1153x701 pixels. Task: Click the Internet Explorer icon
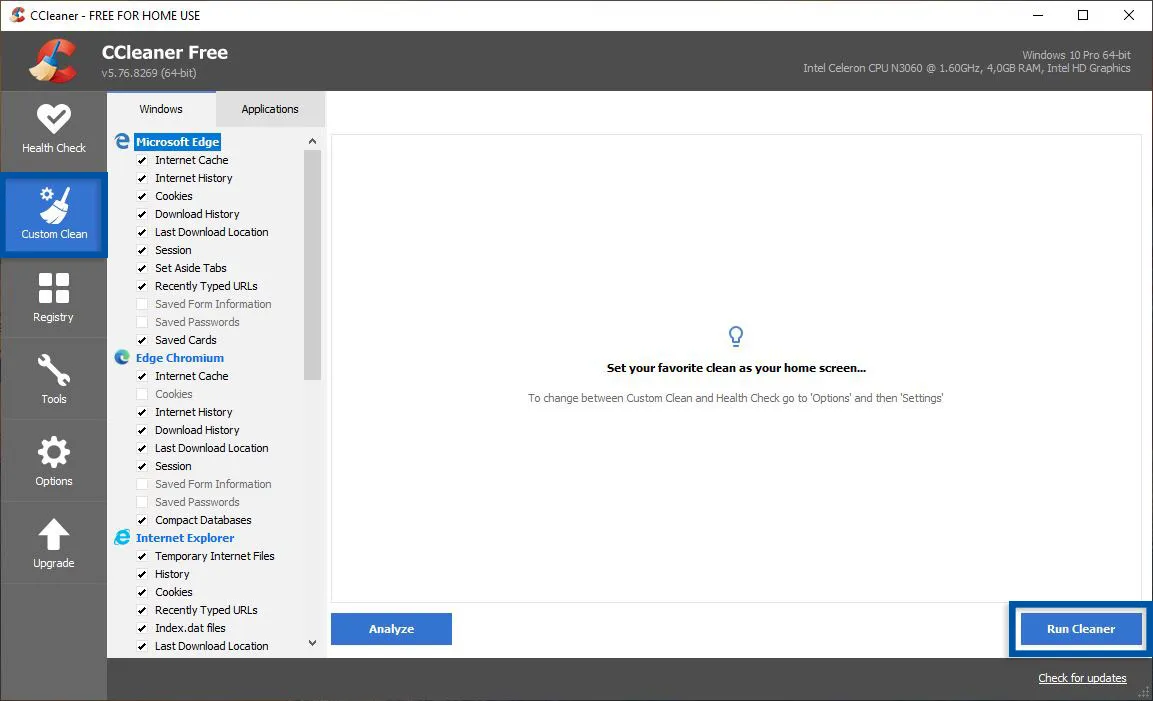[121, 537]
